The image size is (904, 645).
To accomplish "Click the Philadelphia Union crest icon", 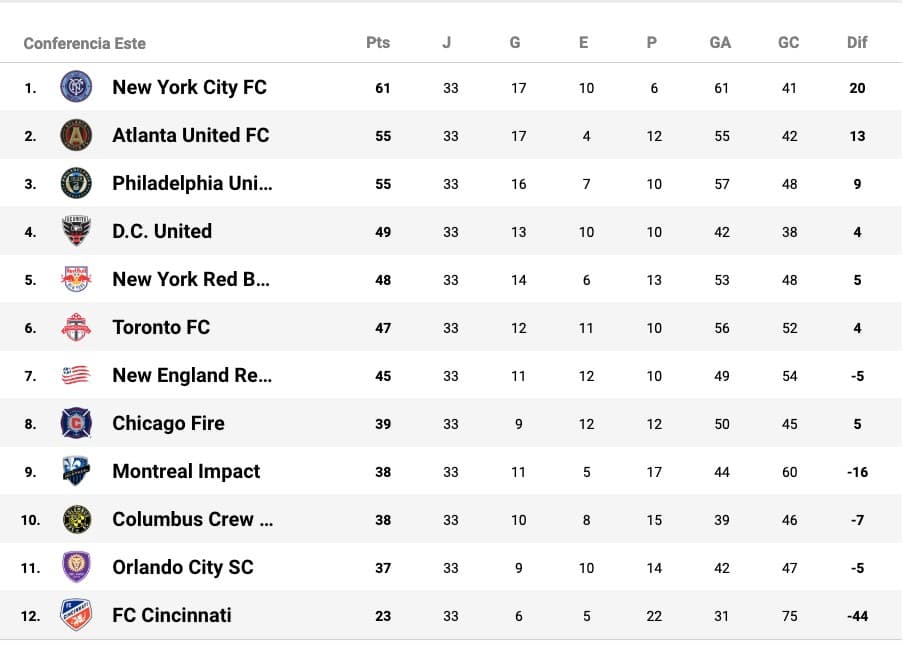I will [76, 183].
